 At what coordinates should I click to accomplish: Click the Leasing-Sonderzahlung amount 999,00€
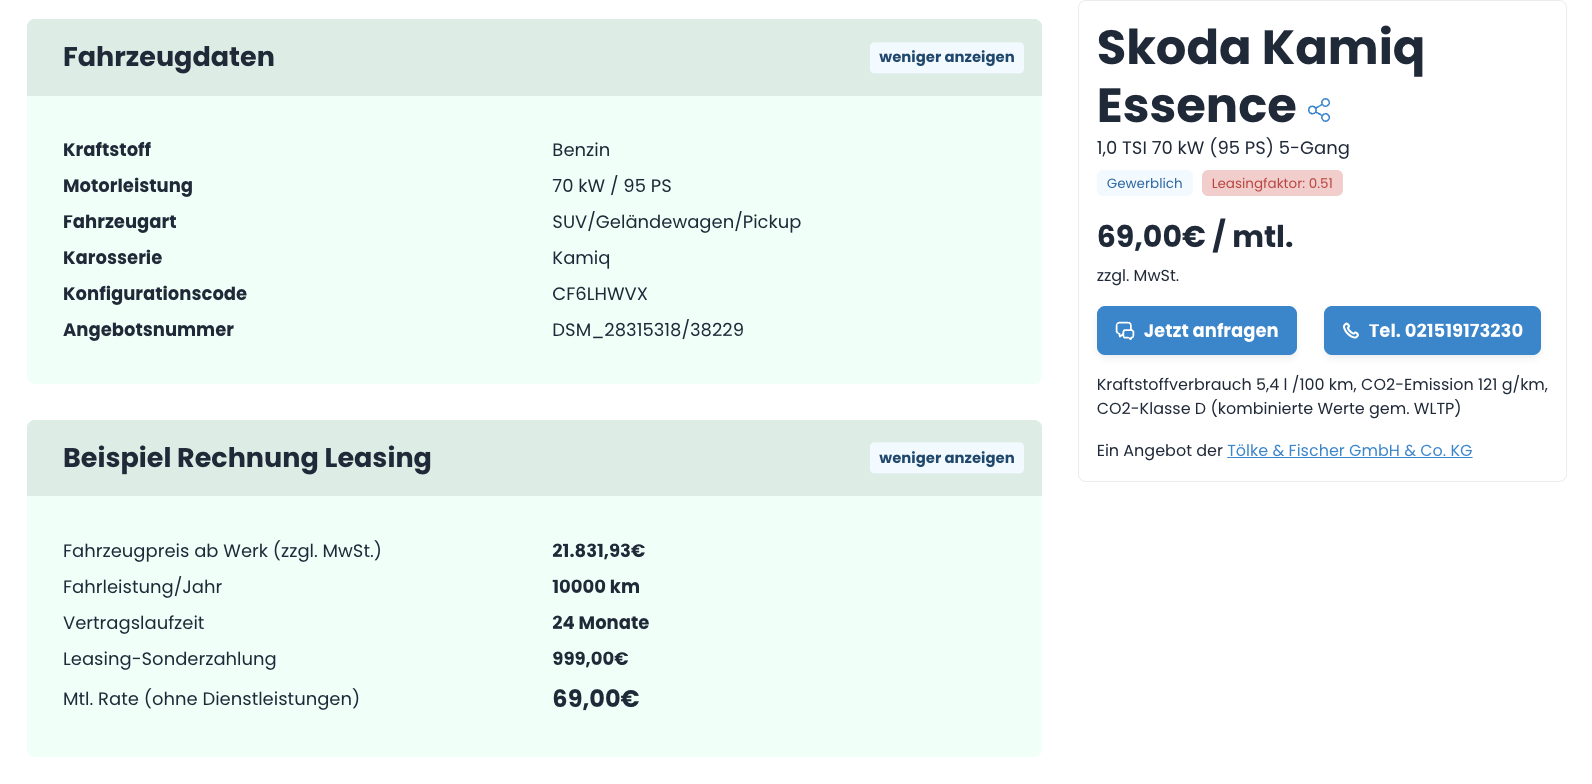(590, 659)
